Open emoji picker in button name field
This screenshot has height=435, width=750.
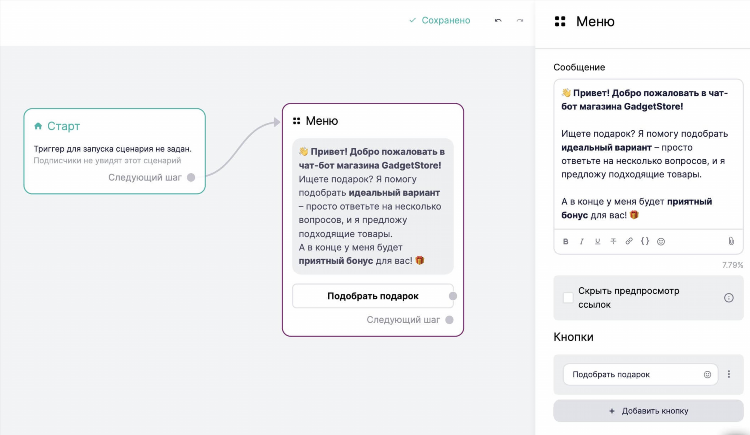point(707,374)
